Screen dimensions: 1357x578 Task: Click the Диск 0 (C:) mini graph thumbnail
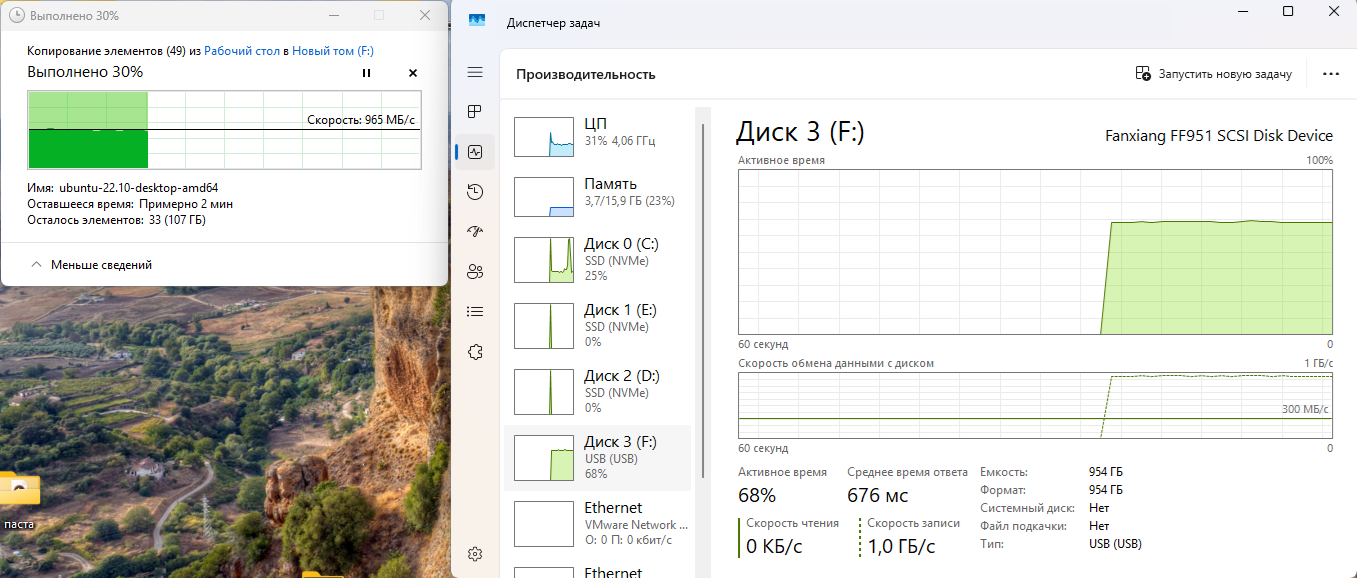(x=545, y=259)
